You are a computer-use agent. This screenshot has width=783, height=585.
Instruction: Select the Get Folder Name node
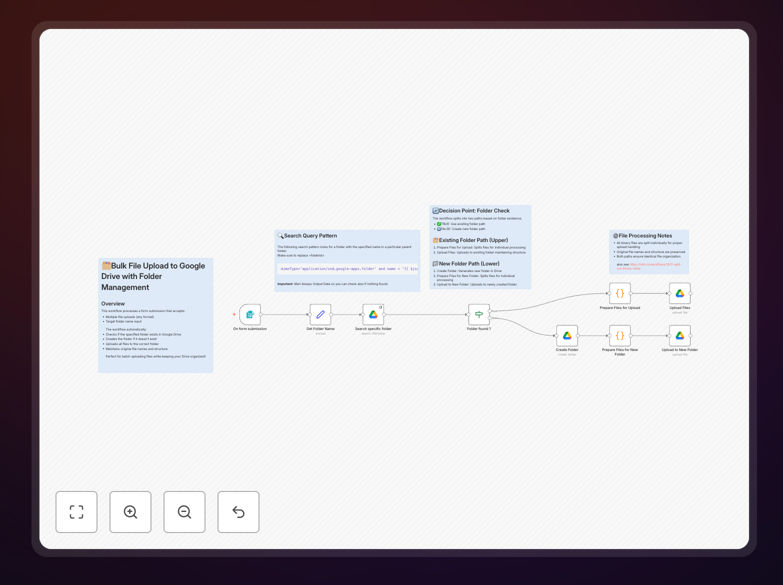(320, 314)
